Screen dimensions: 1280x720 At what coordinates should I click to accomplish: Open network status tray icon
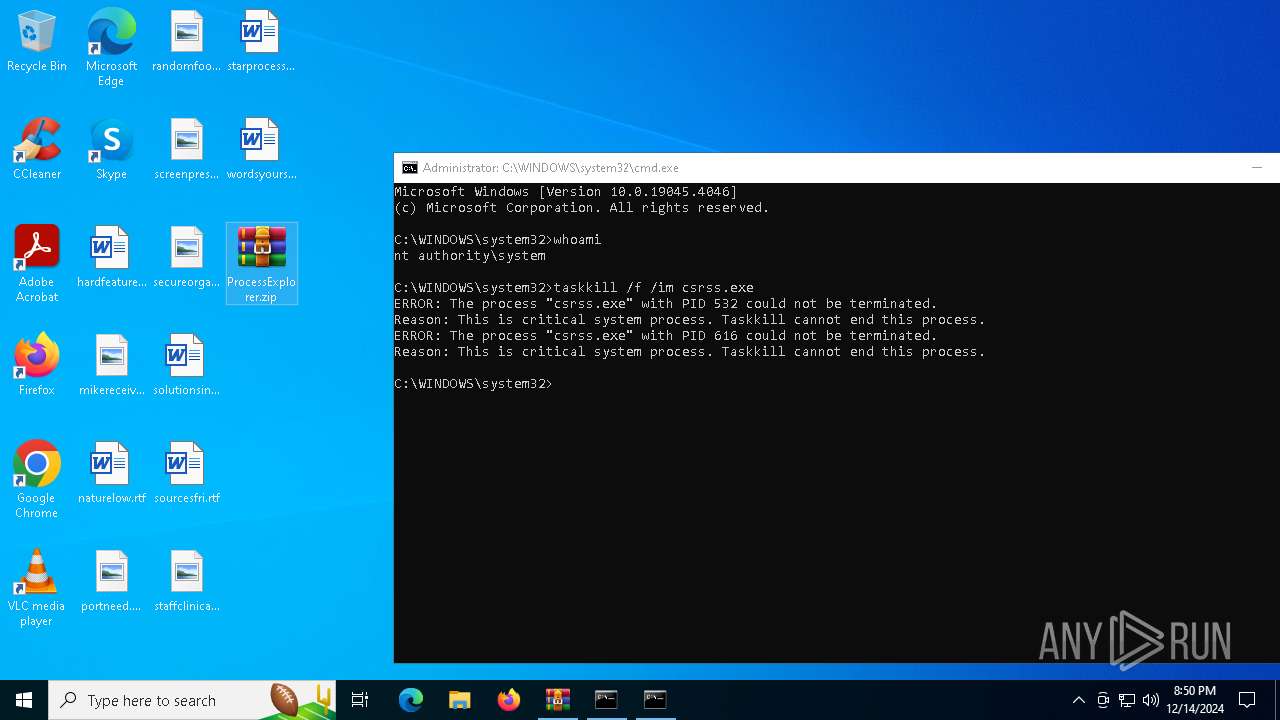click(x=1127, y=700)
